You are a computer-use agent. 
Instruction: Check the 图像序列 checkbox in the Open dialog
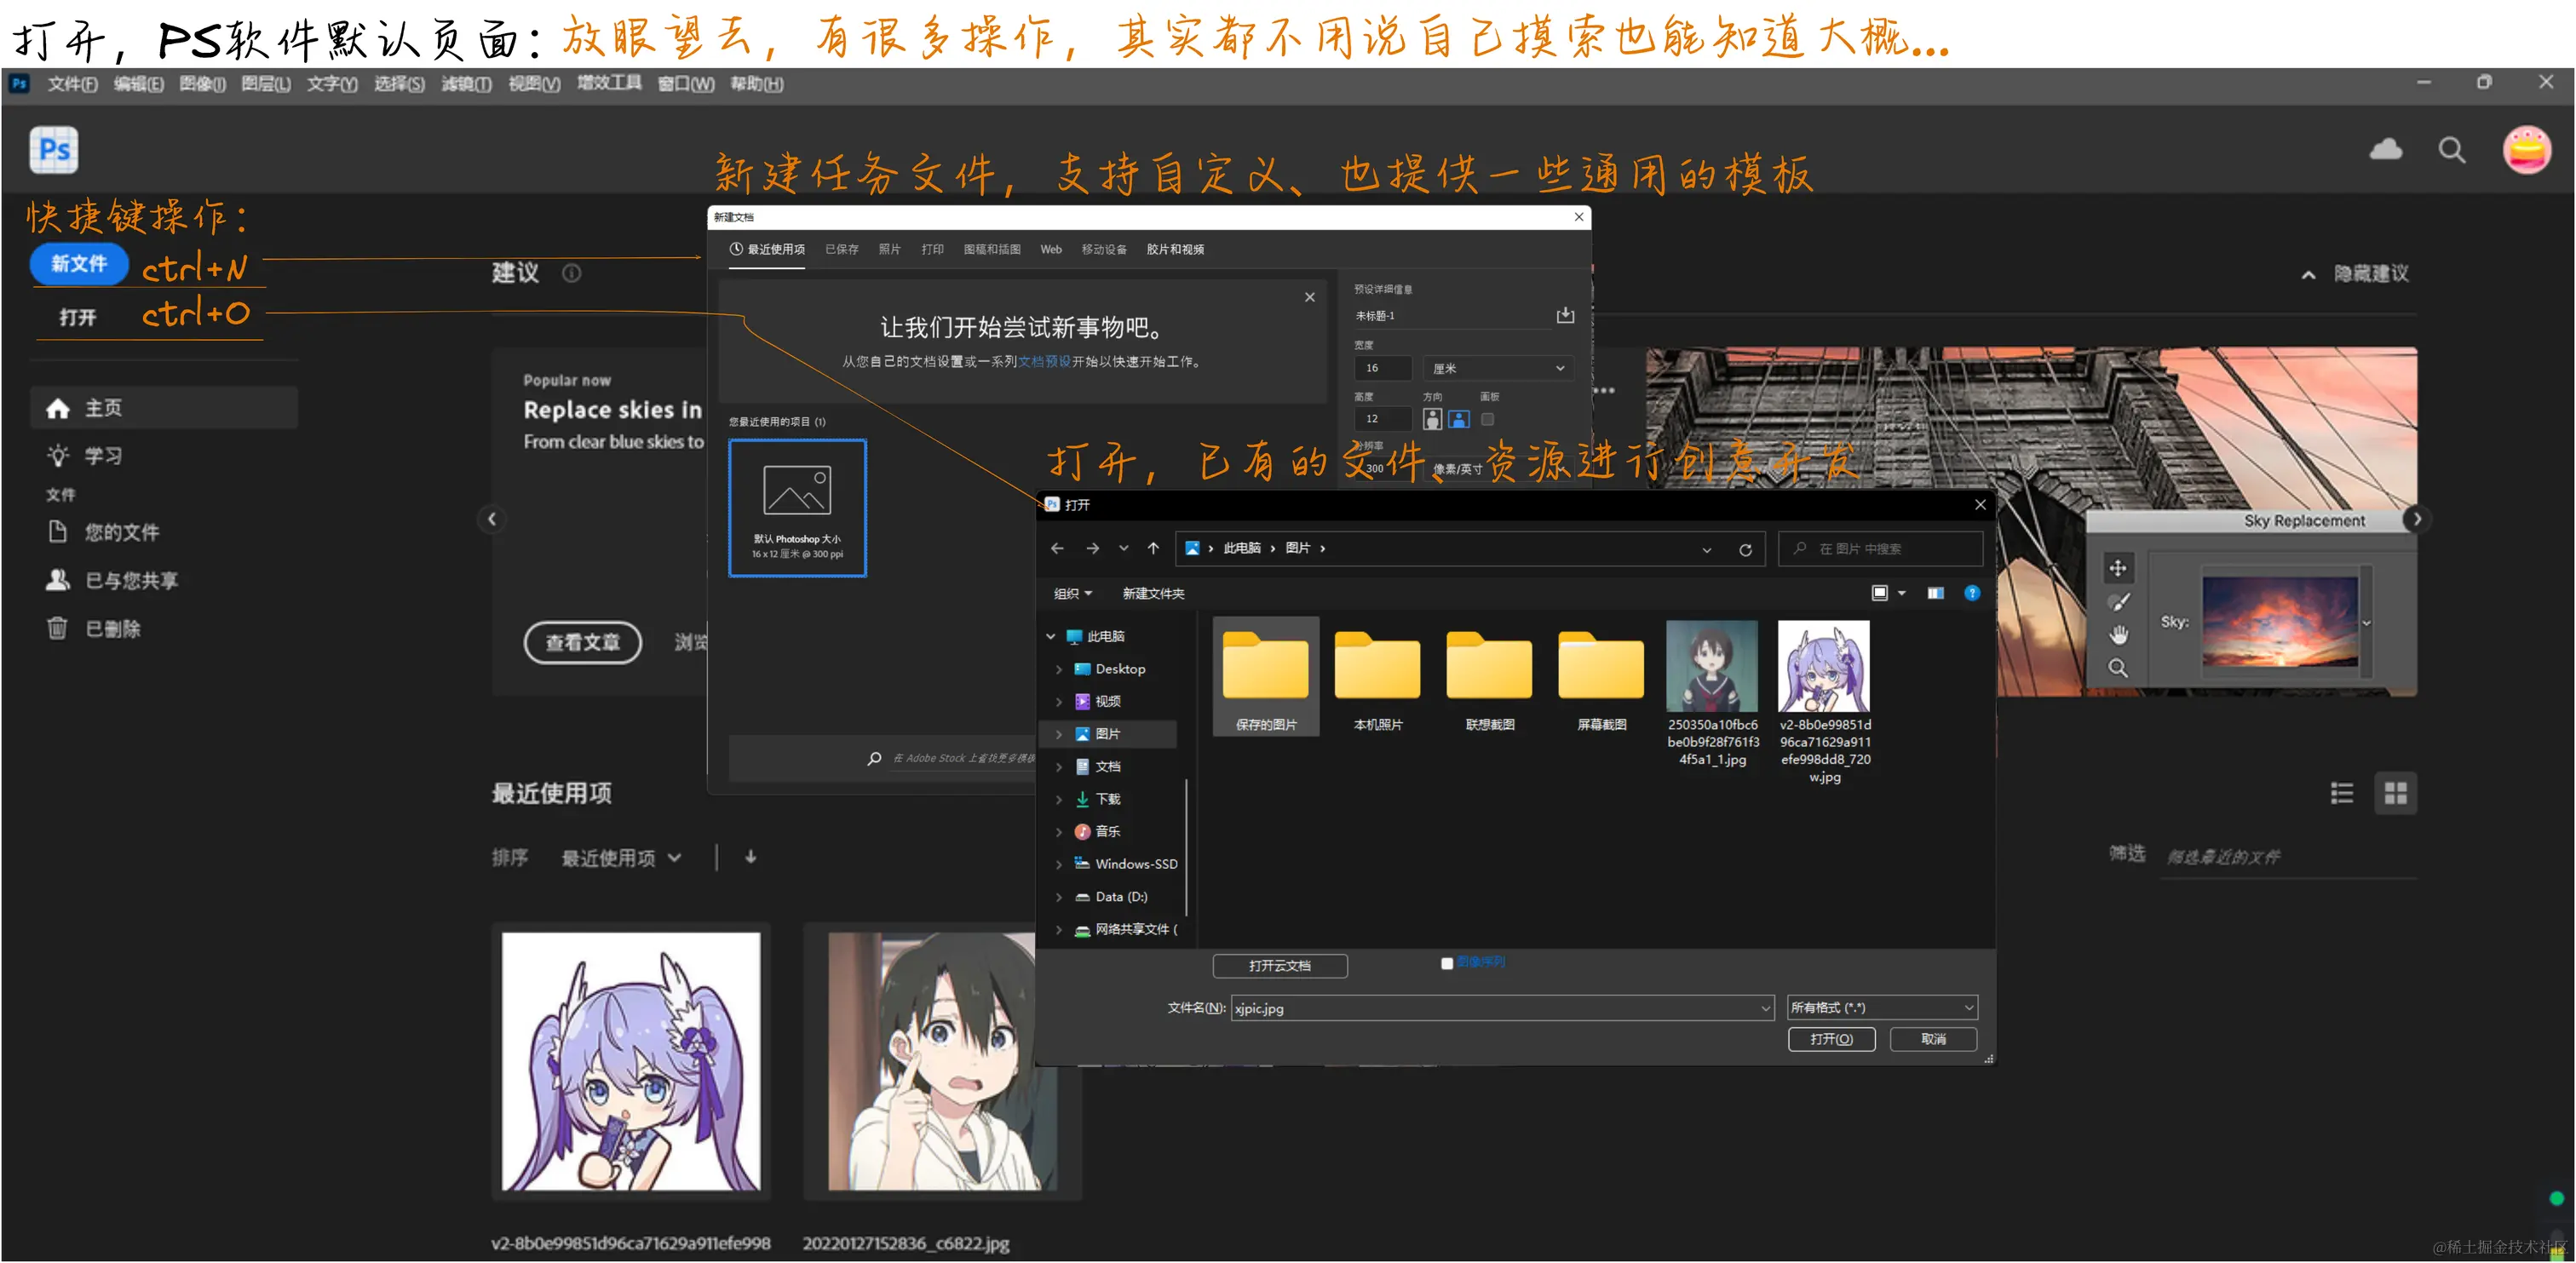click(1447, 963)
